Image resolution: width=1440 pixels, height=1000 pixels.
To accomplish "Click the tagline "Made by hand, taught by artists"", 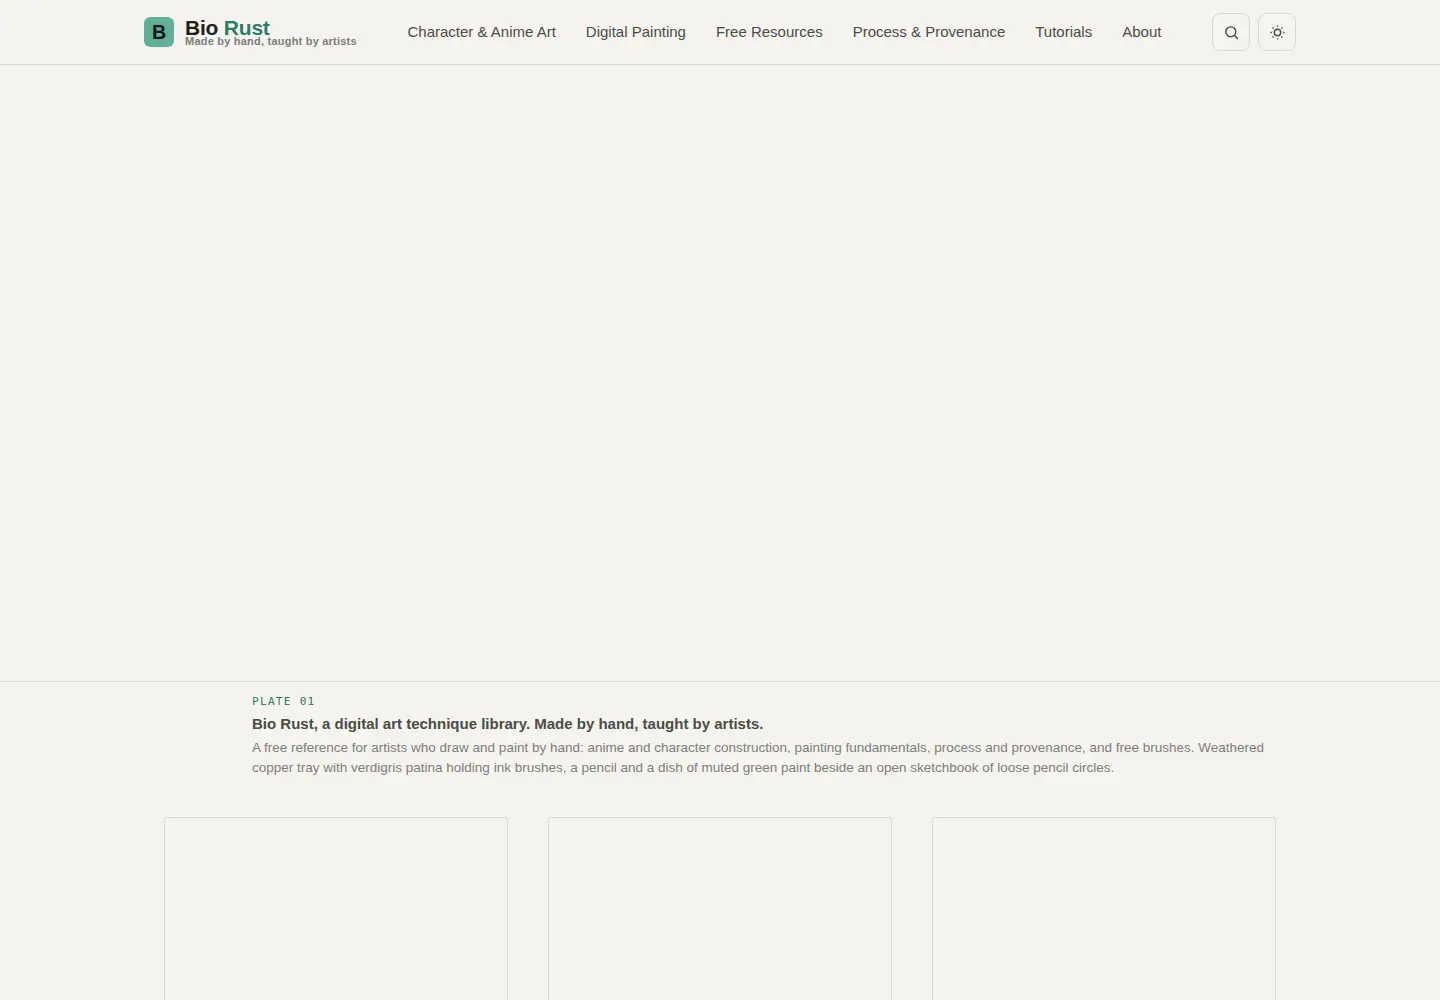I will 271,42.
